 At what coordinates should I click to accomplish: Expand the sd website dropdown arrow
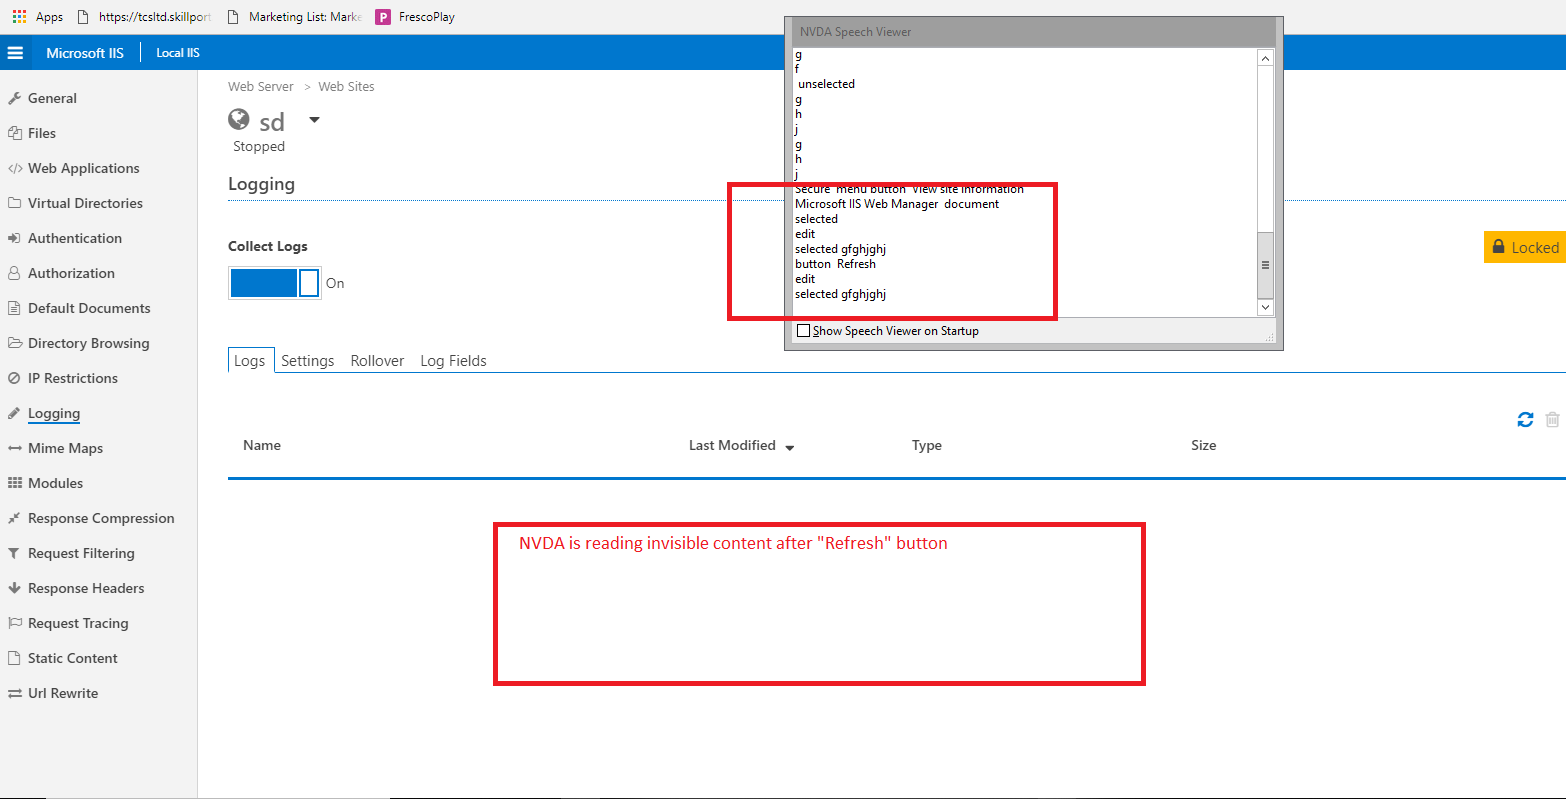[x=313, y=119]
